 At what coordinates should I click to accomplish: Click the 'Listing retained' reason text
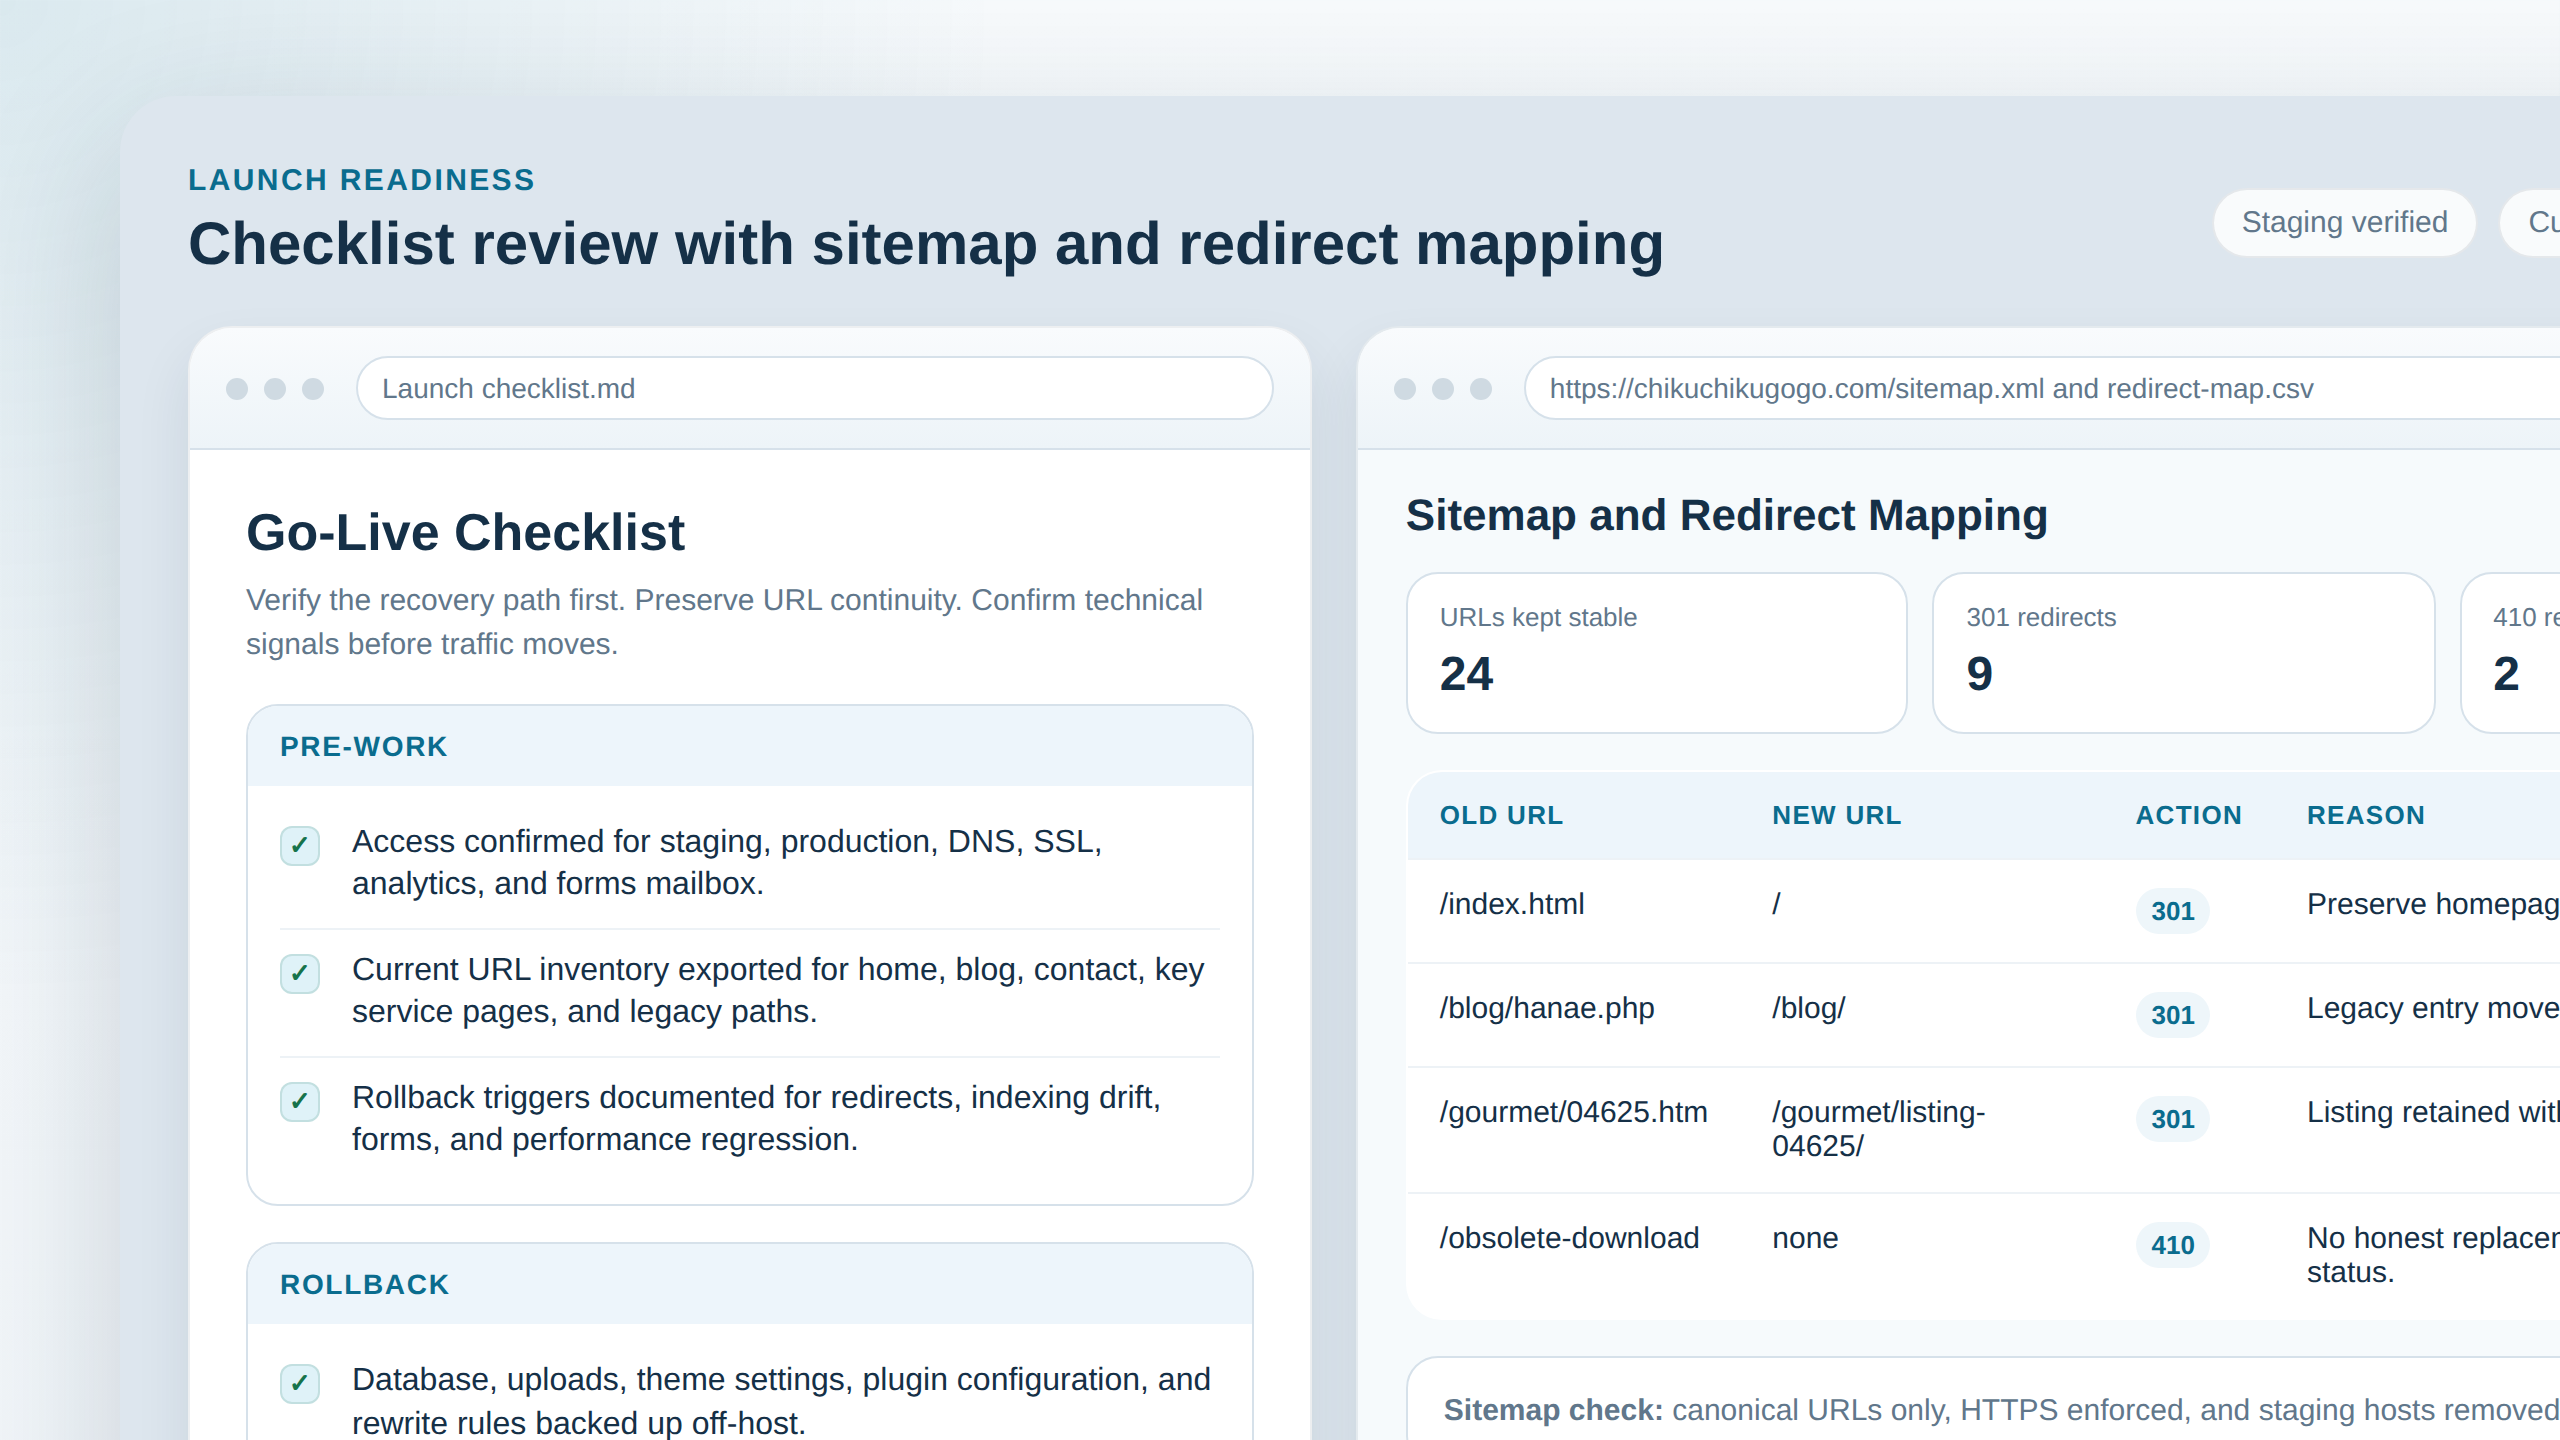point(2433,1112)
